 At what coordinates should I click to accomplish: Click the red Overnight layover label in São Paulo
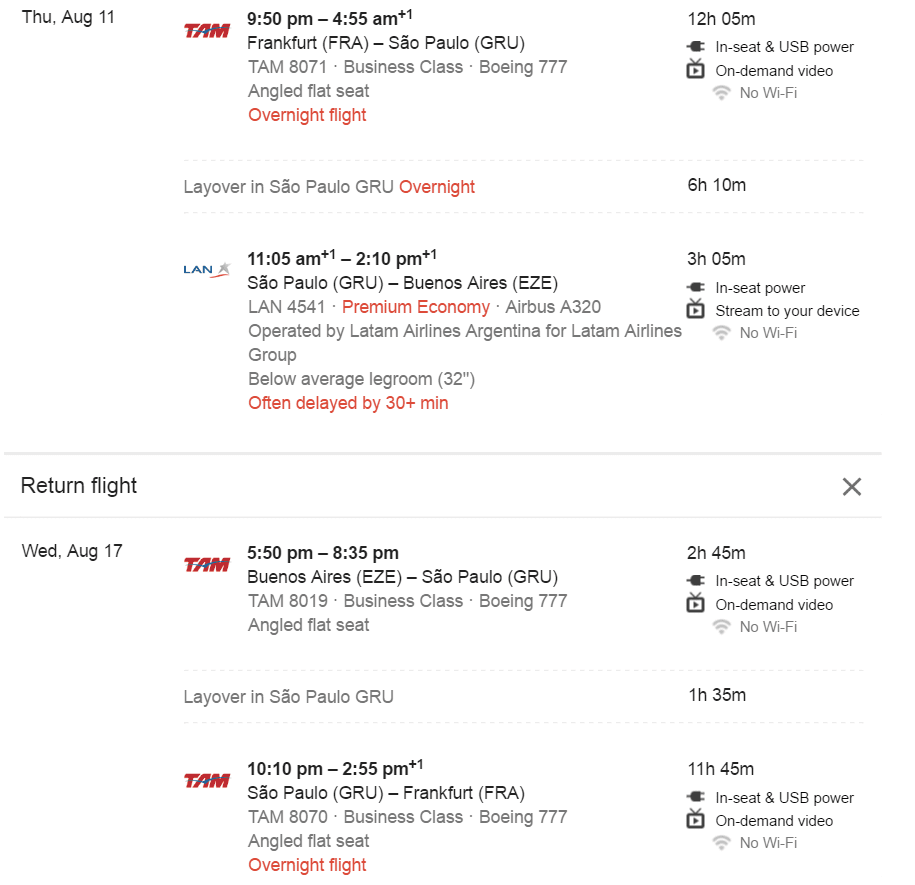pos(436,187)
